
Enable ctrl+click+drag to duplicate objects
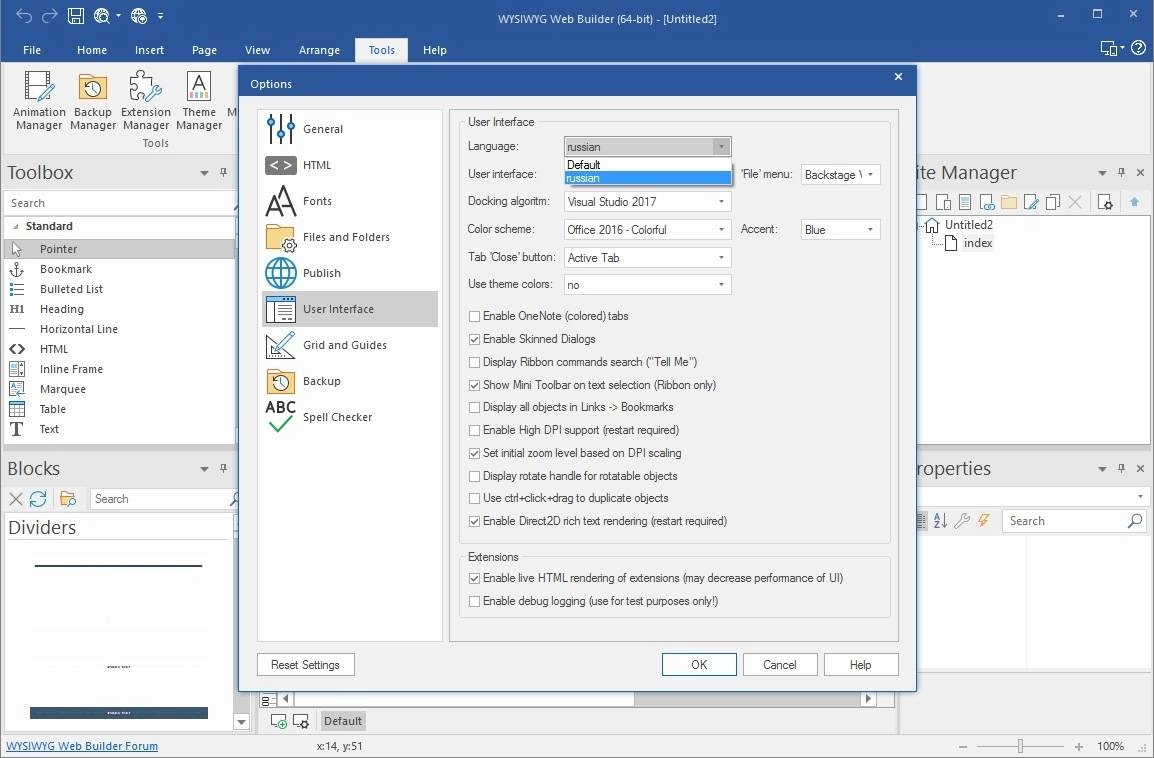click(475, 498)
